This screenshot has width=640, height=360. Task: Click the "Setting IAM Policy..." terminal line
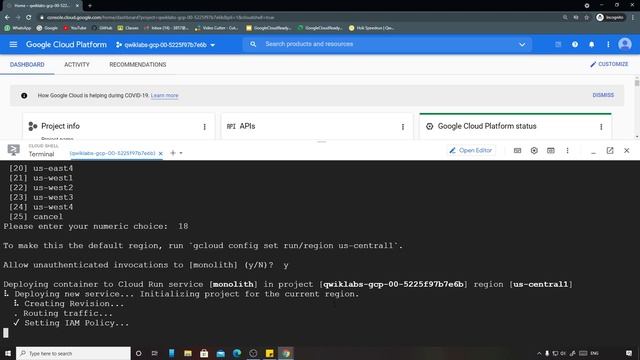point(76,323)
